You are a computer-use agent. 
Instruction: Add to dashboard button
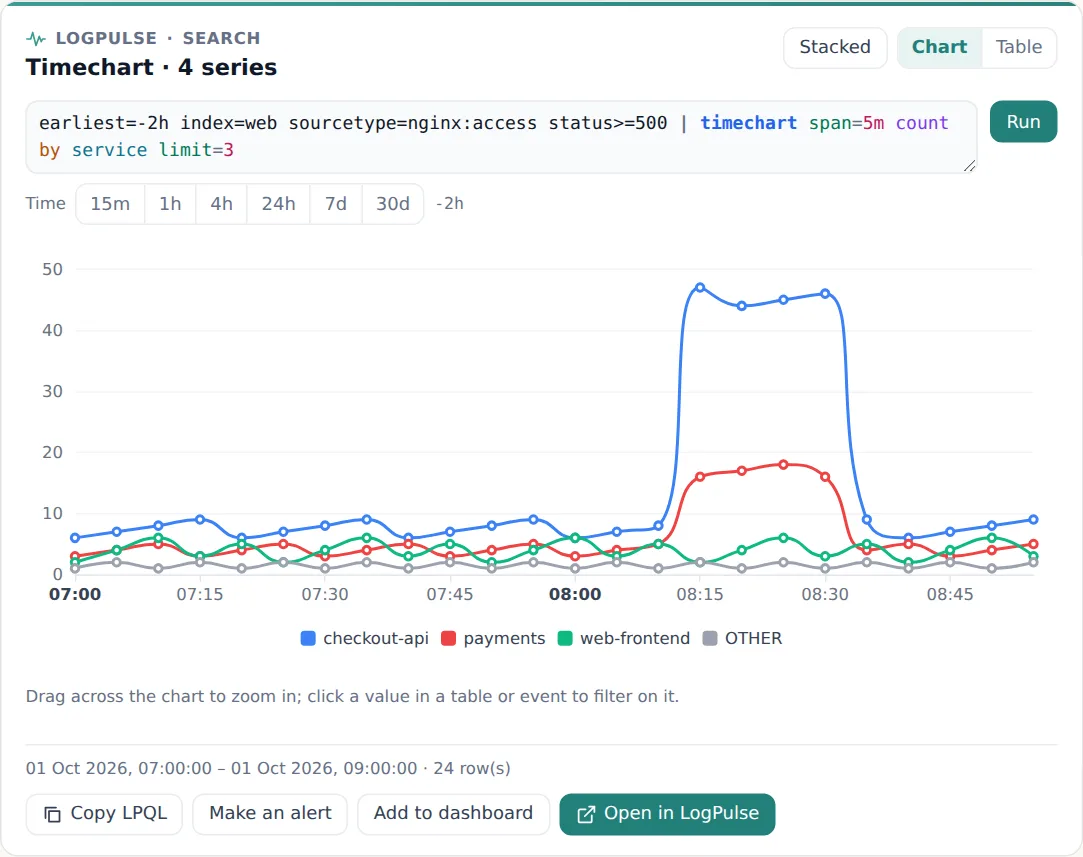pos(453,813)
